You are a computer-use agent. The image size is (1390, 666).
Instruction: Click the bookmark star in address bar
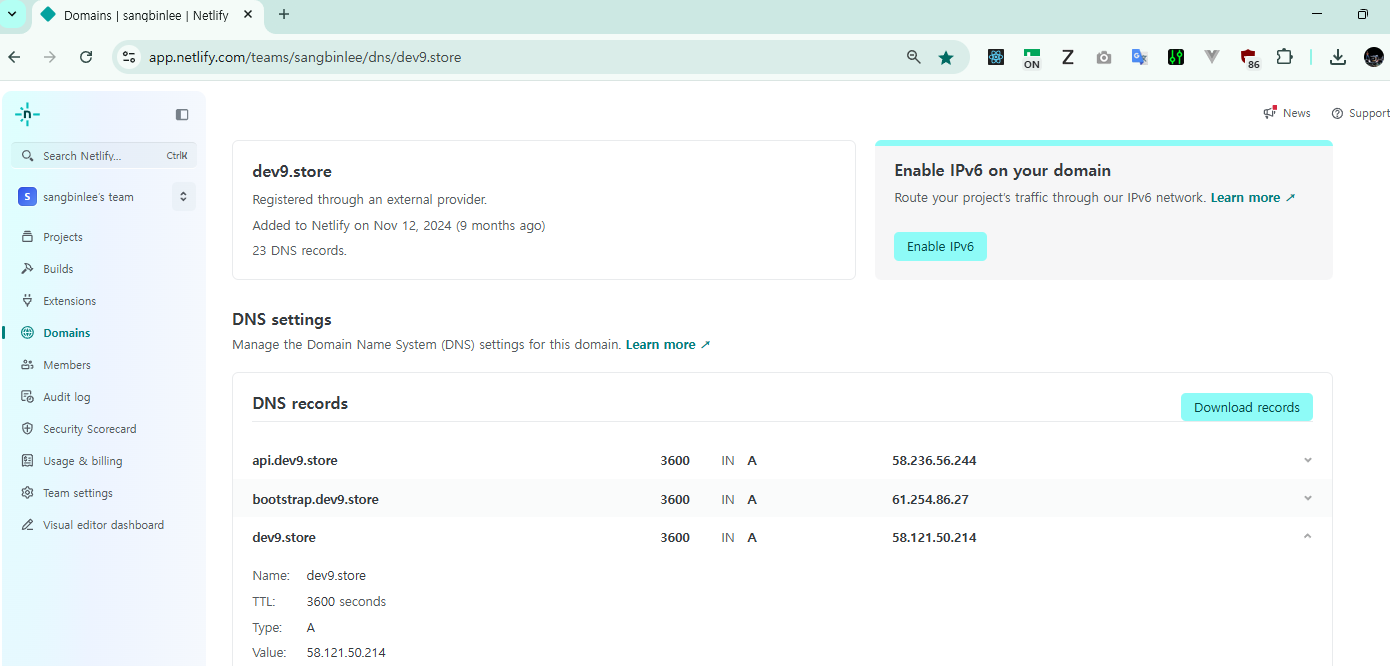946,58
